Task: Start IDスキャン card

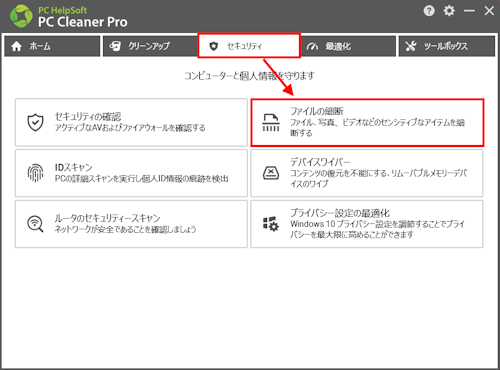Action: point(131,173)
